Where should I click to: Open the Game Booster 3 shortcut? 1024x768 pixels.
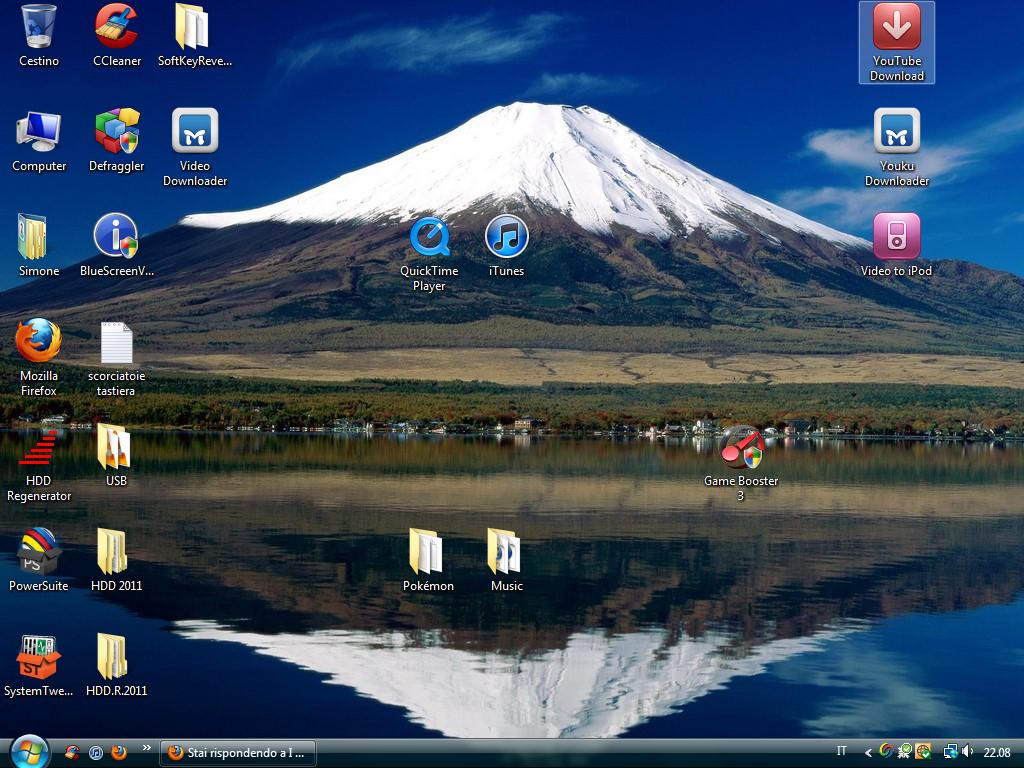coord(741,448)
